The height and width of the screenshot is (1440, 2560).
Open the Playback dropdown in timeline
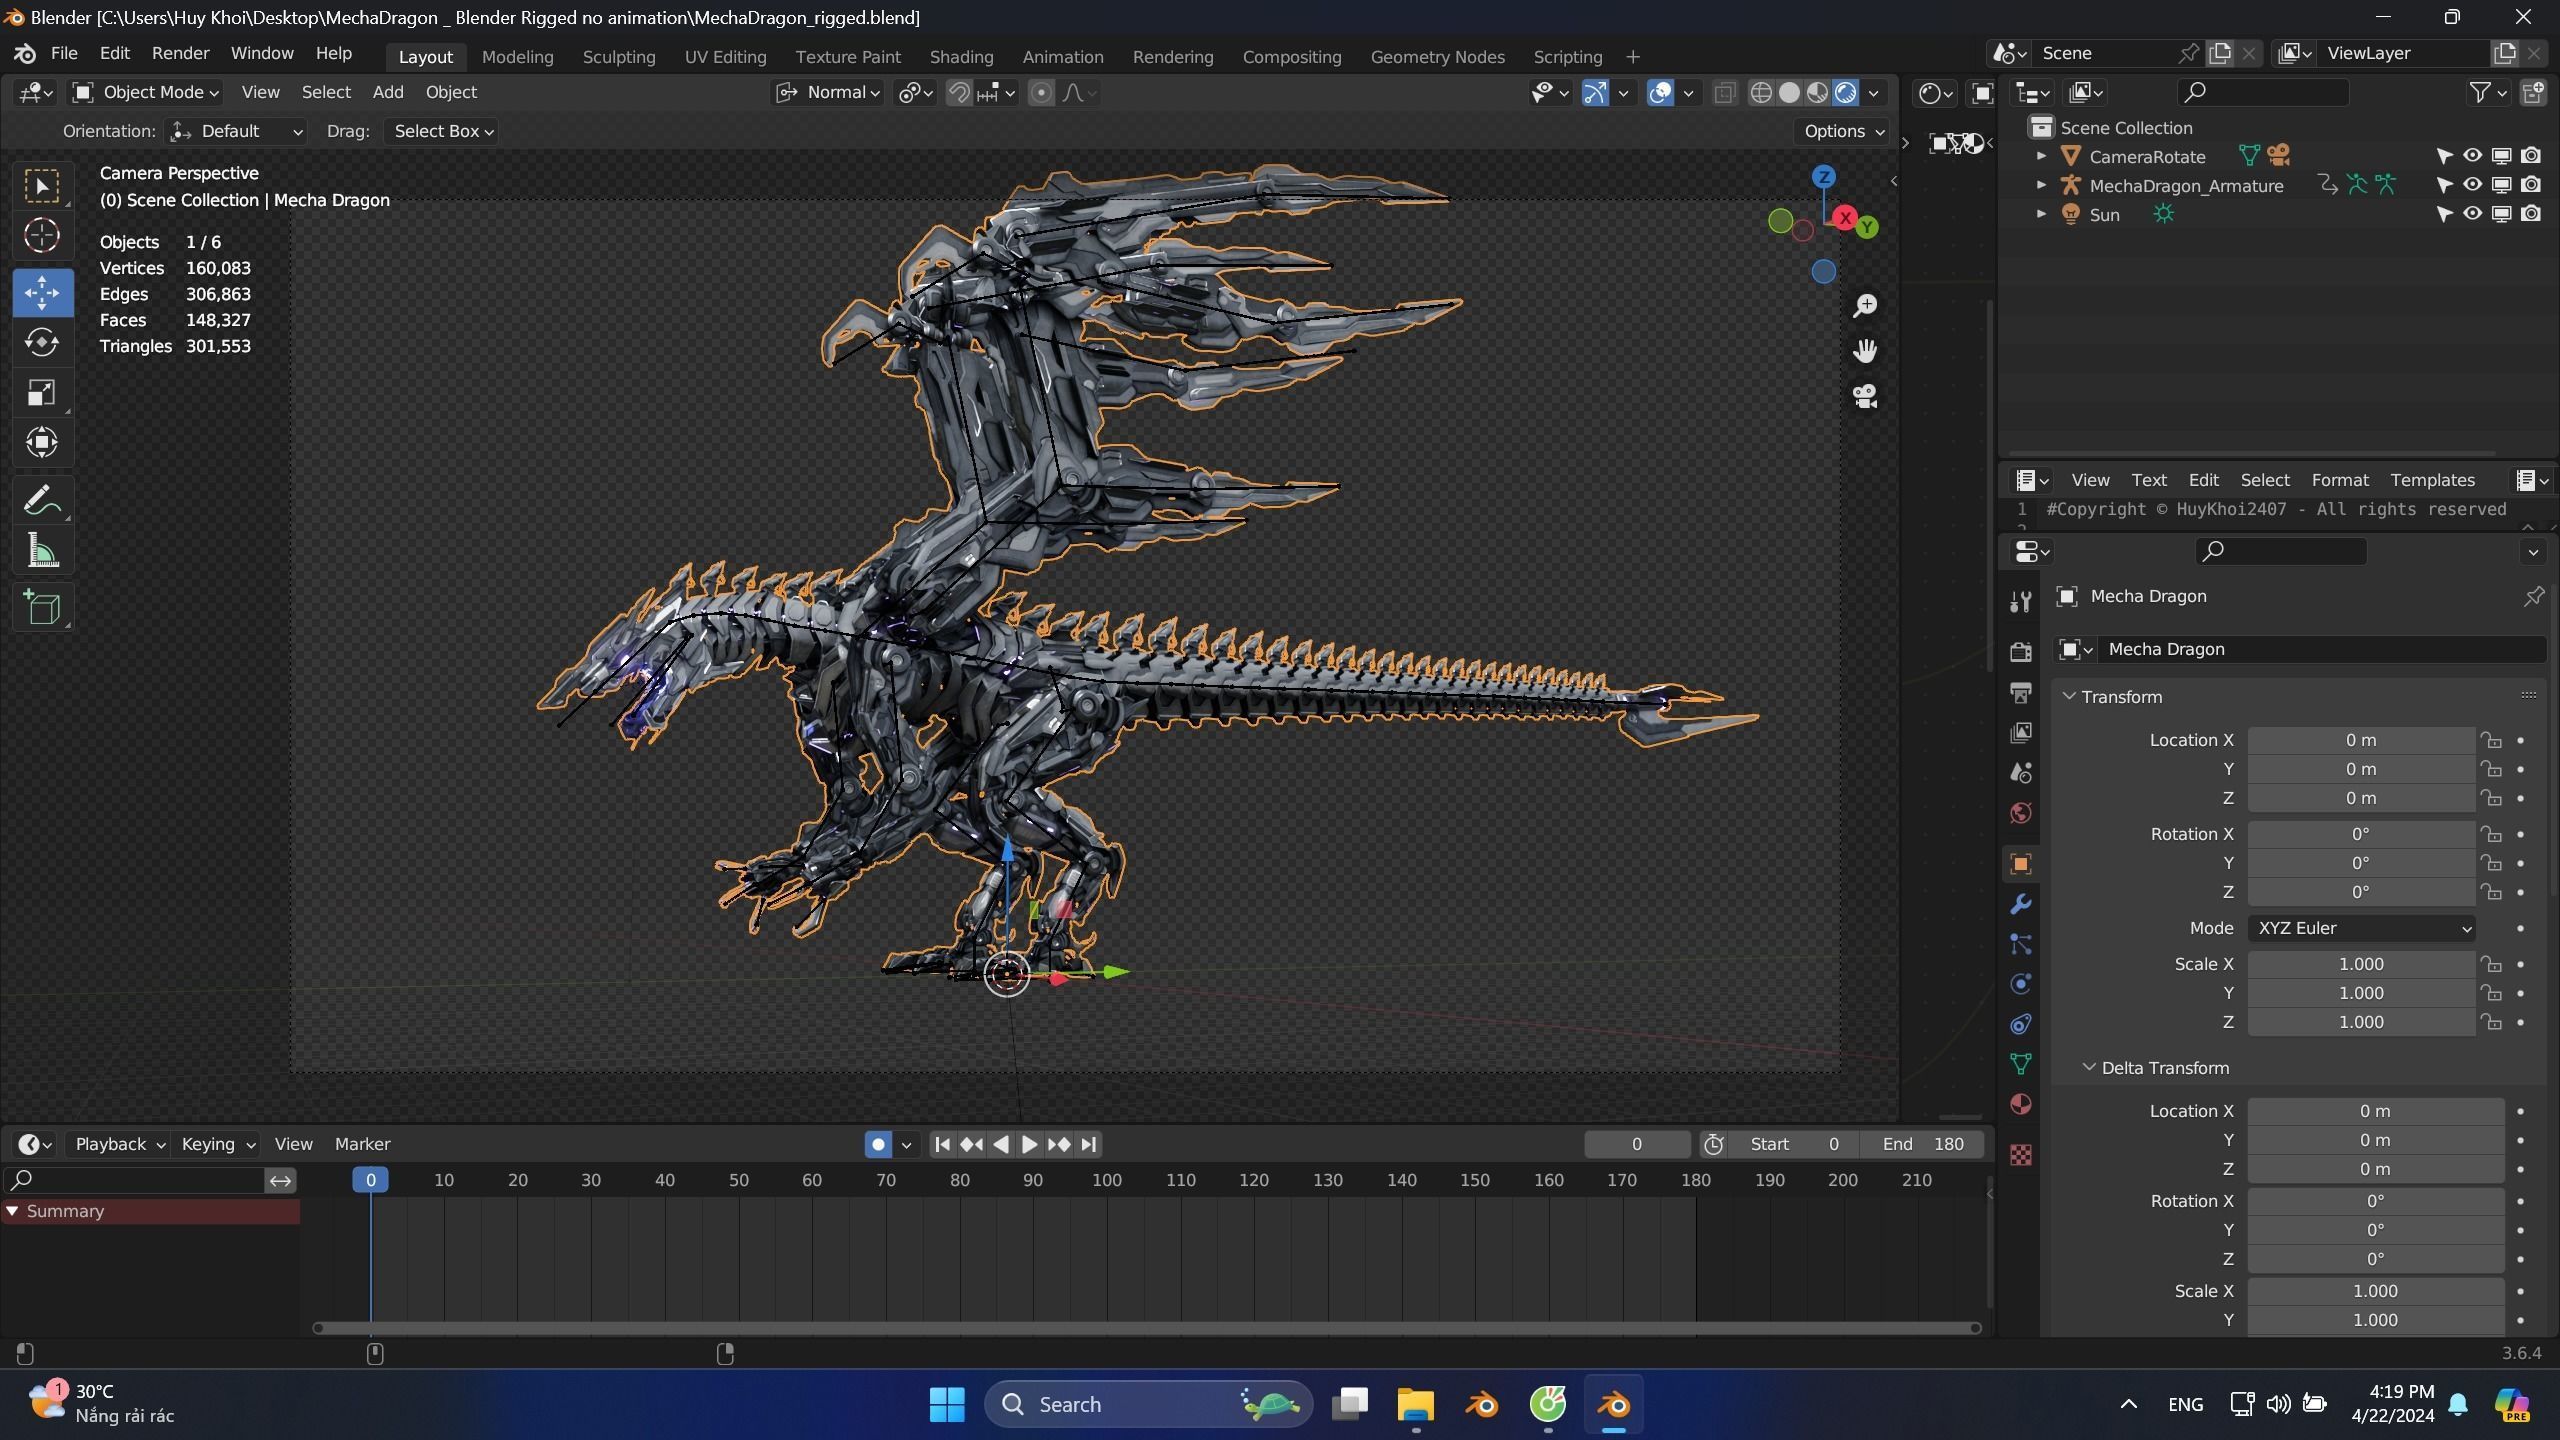pyautogui.click(x=119, y=1144)
